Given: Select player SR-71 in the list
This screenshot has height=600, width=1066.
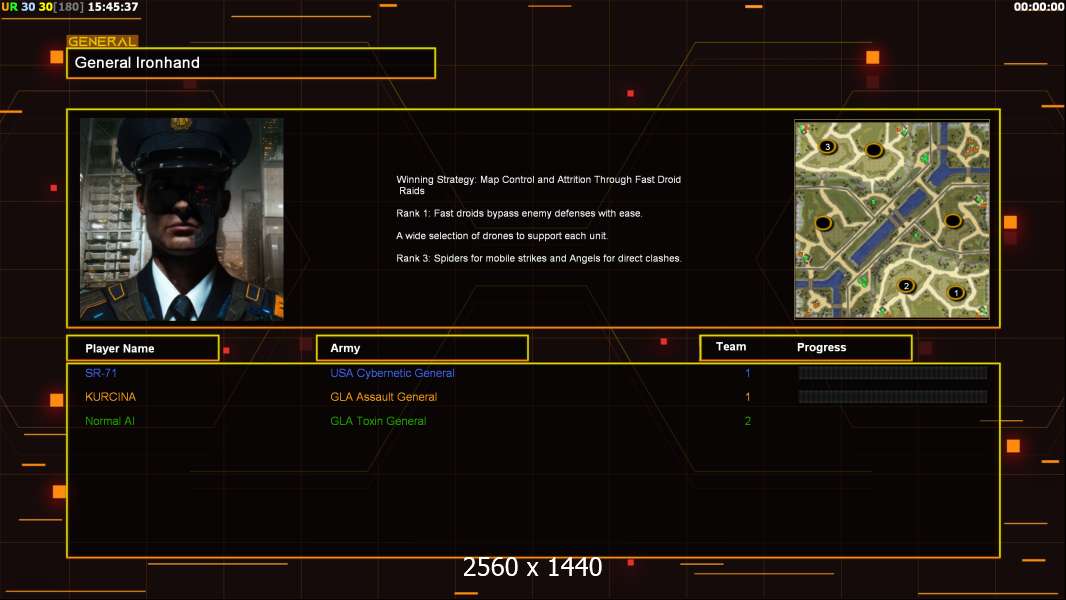Looking at the screenshot, I should click(x=101, y=373).
